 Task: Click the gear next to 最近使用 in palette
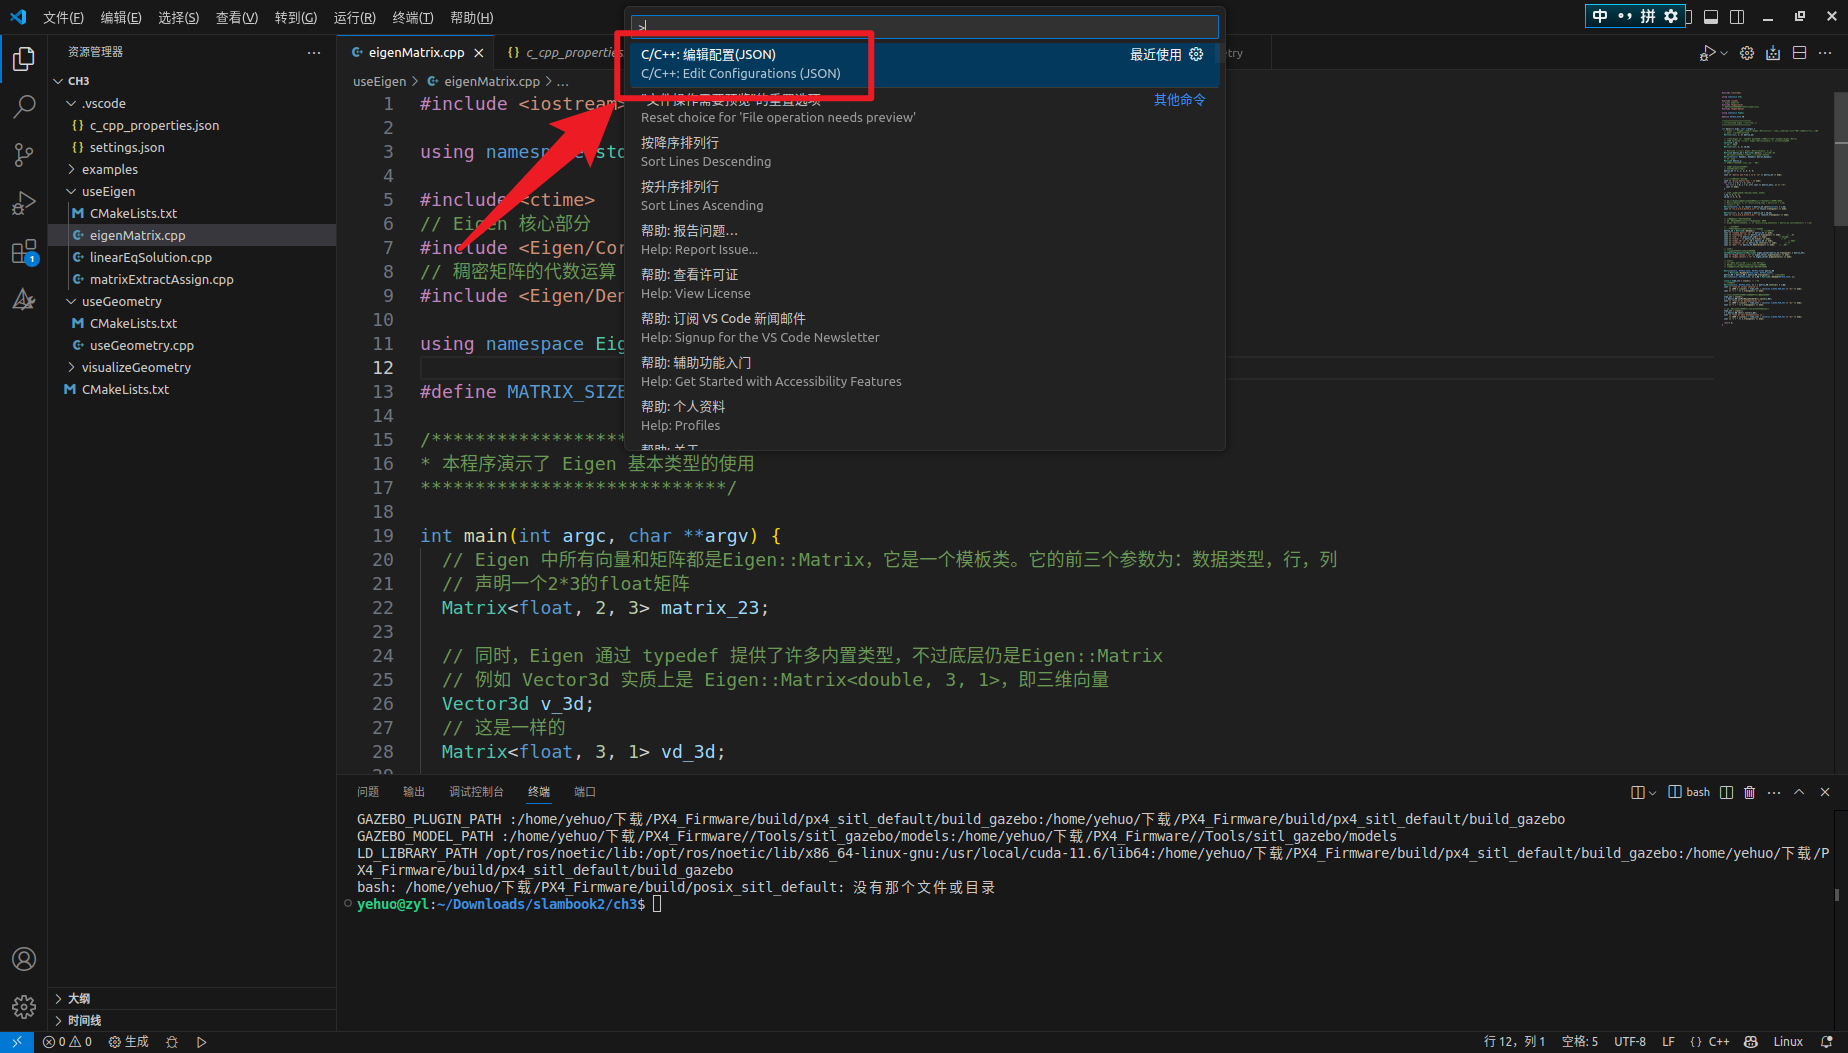tap(1196, 54)
